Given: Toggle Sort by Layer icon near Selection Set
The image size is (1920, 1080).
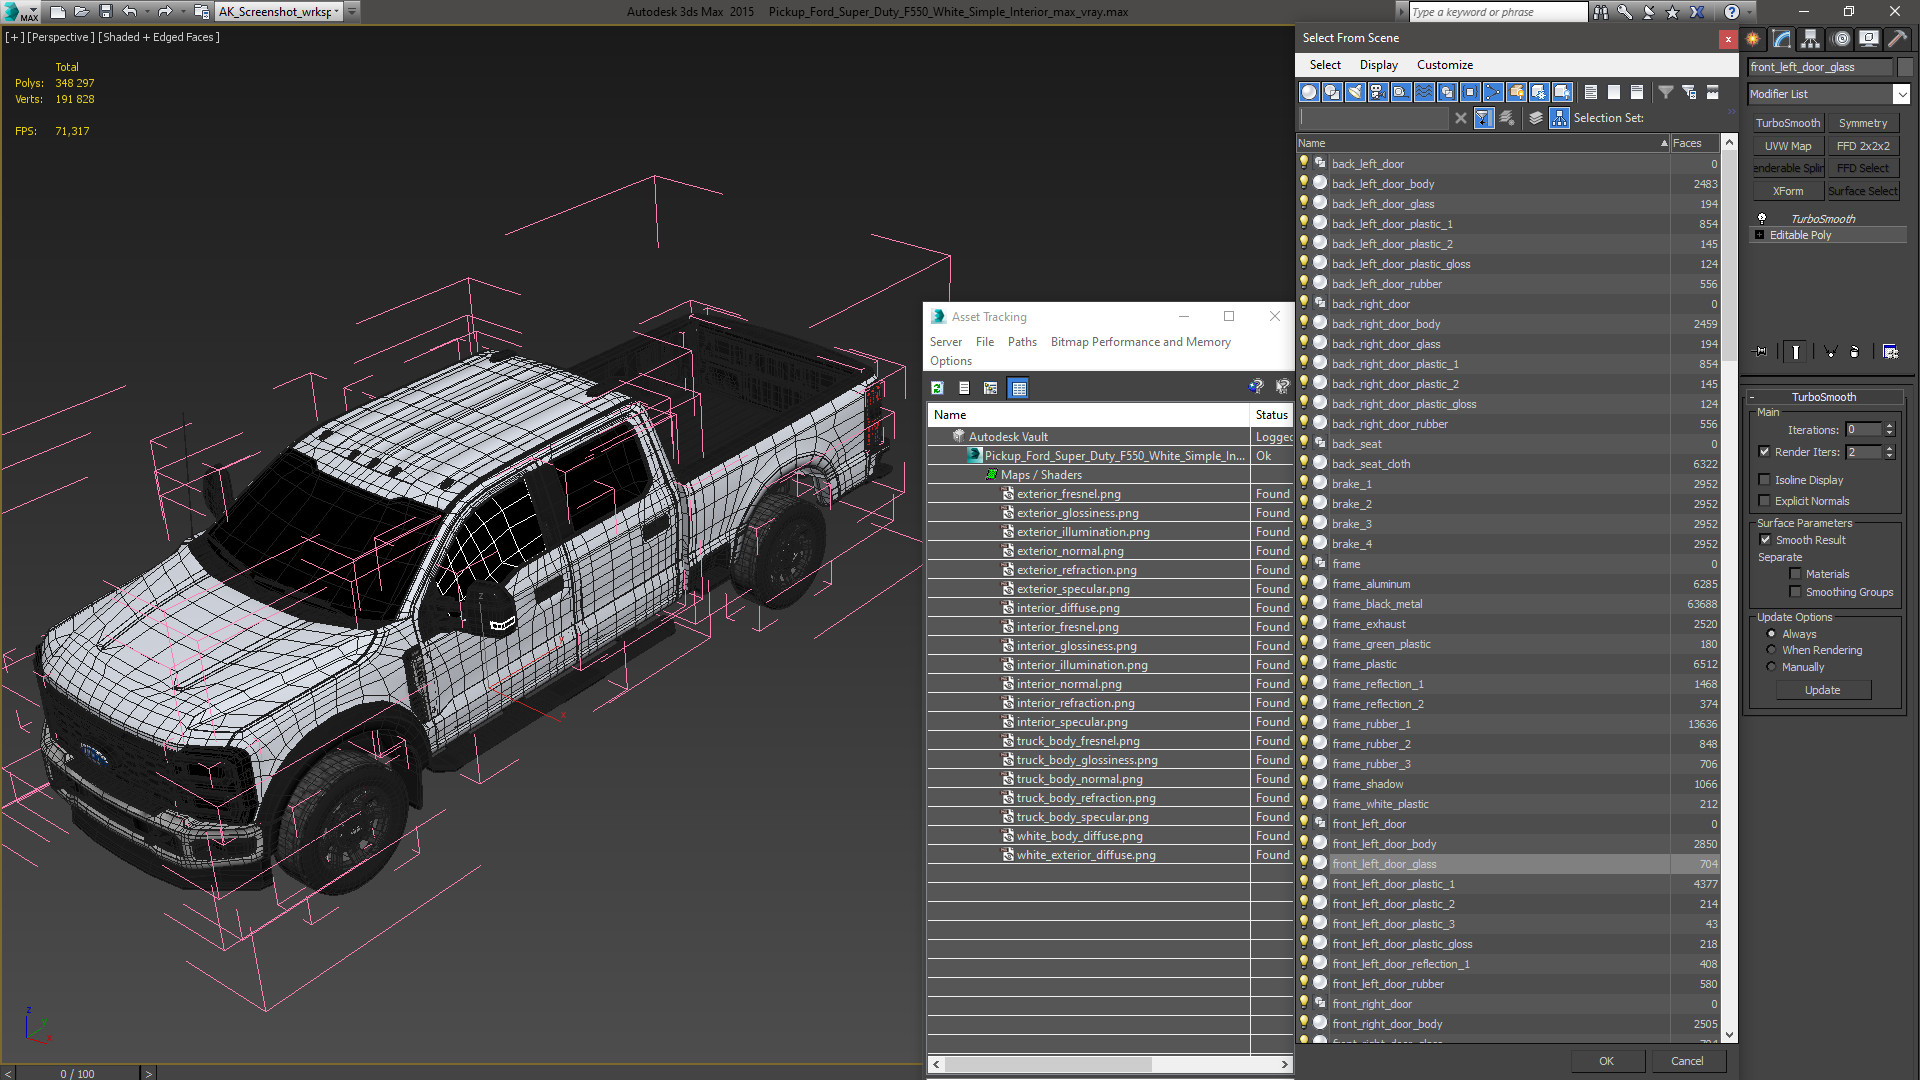Looking at the screenshot, I should point(1536,118).
